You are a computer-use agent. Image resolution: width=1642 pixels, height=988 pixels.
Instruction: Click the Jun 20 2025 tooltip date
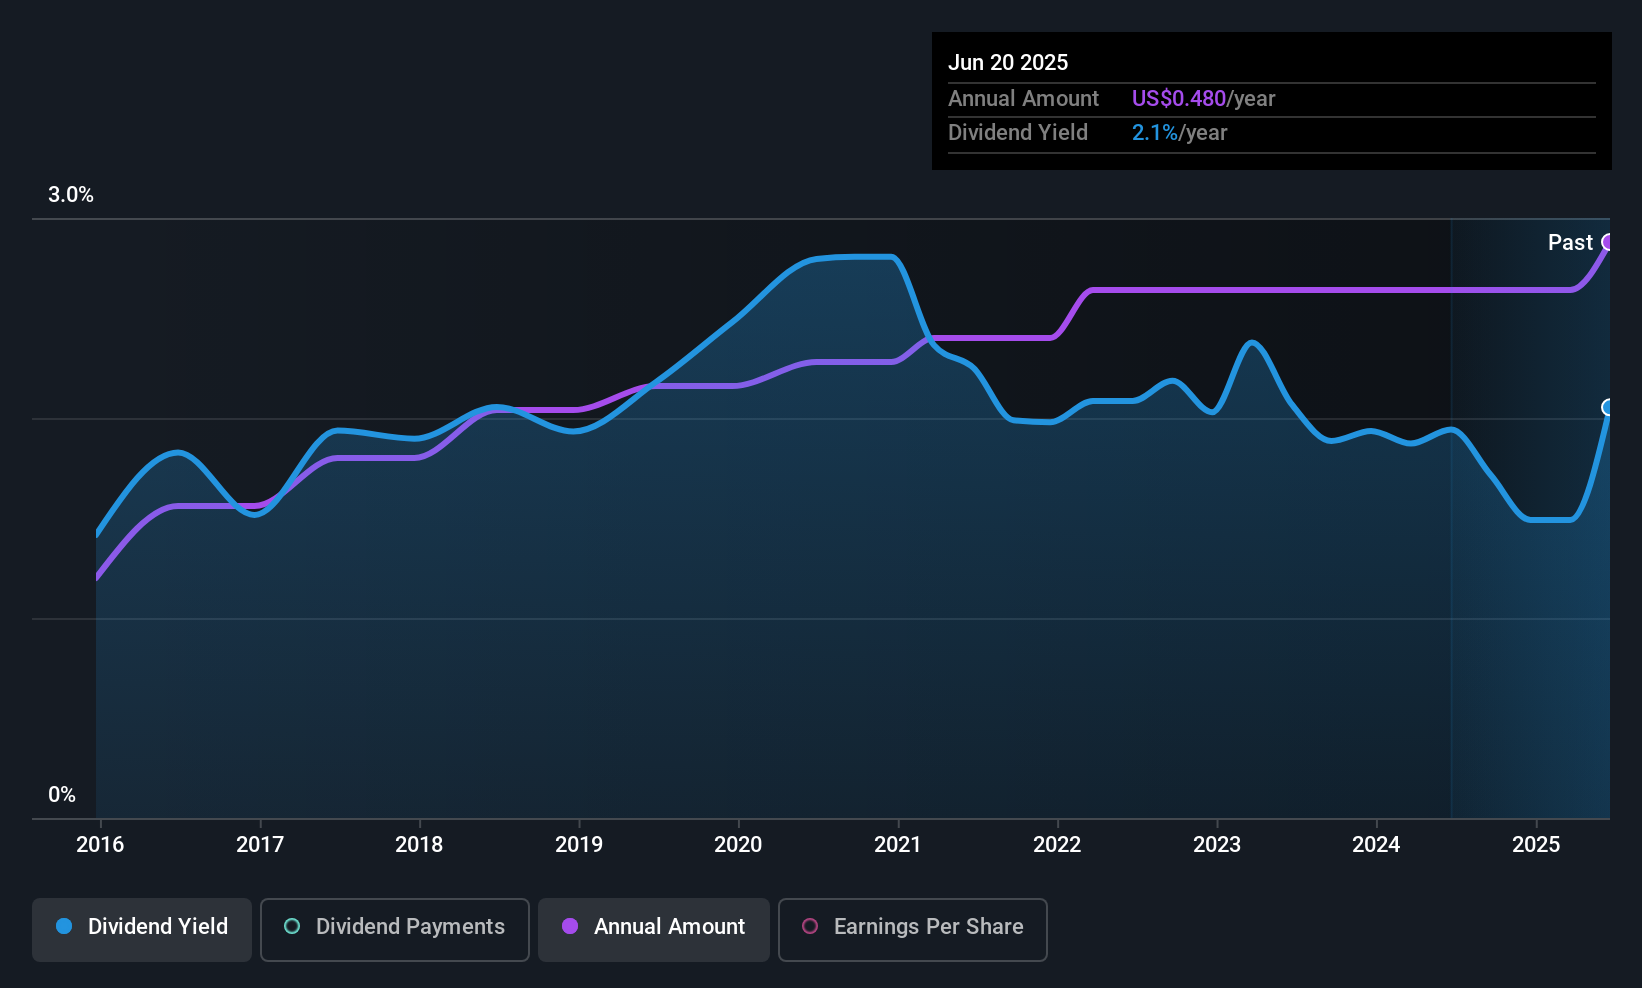pos(1008,63)
